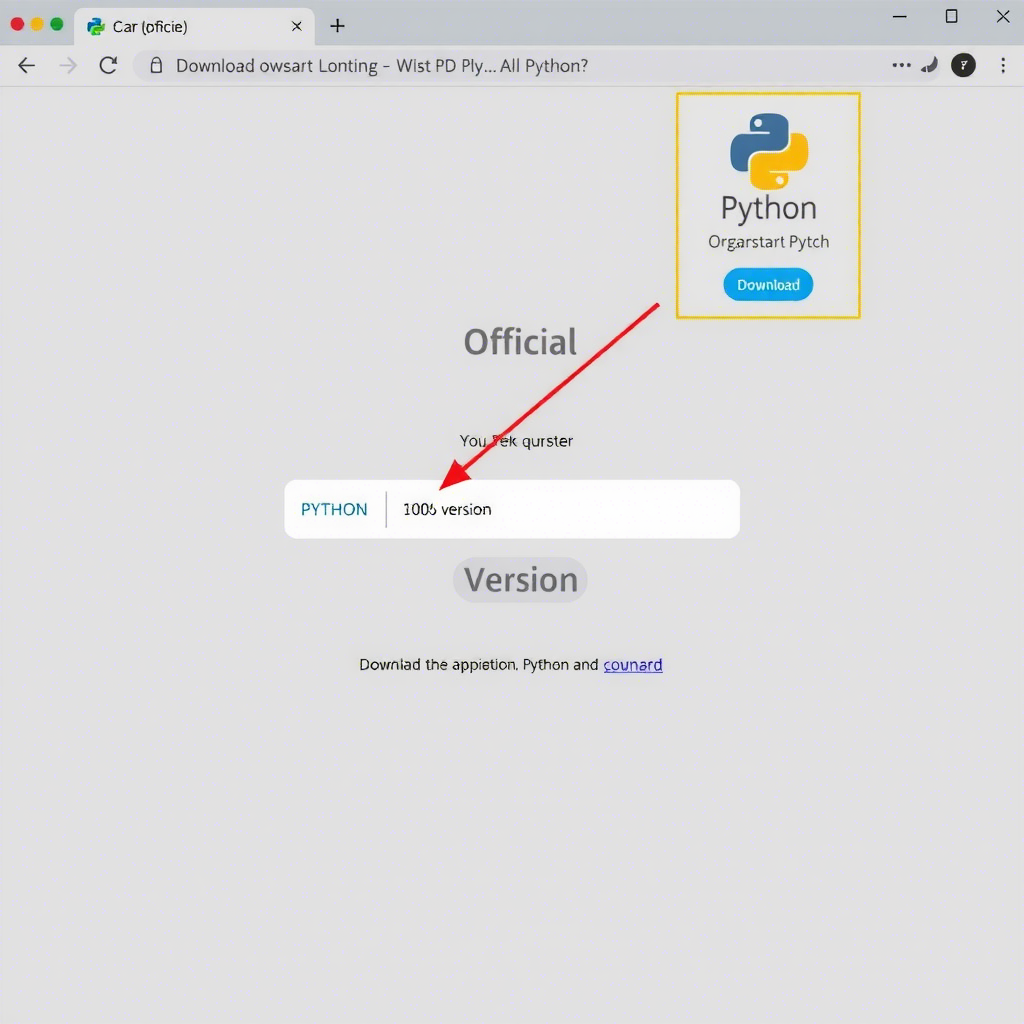The height and width of the screenshot is (1024, 1024).
Task: Click the green traffic-light window button
Action: pos(57,24)
